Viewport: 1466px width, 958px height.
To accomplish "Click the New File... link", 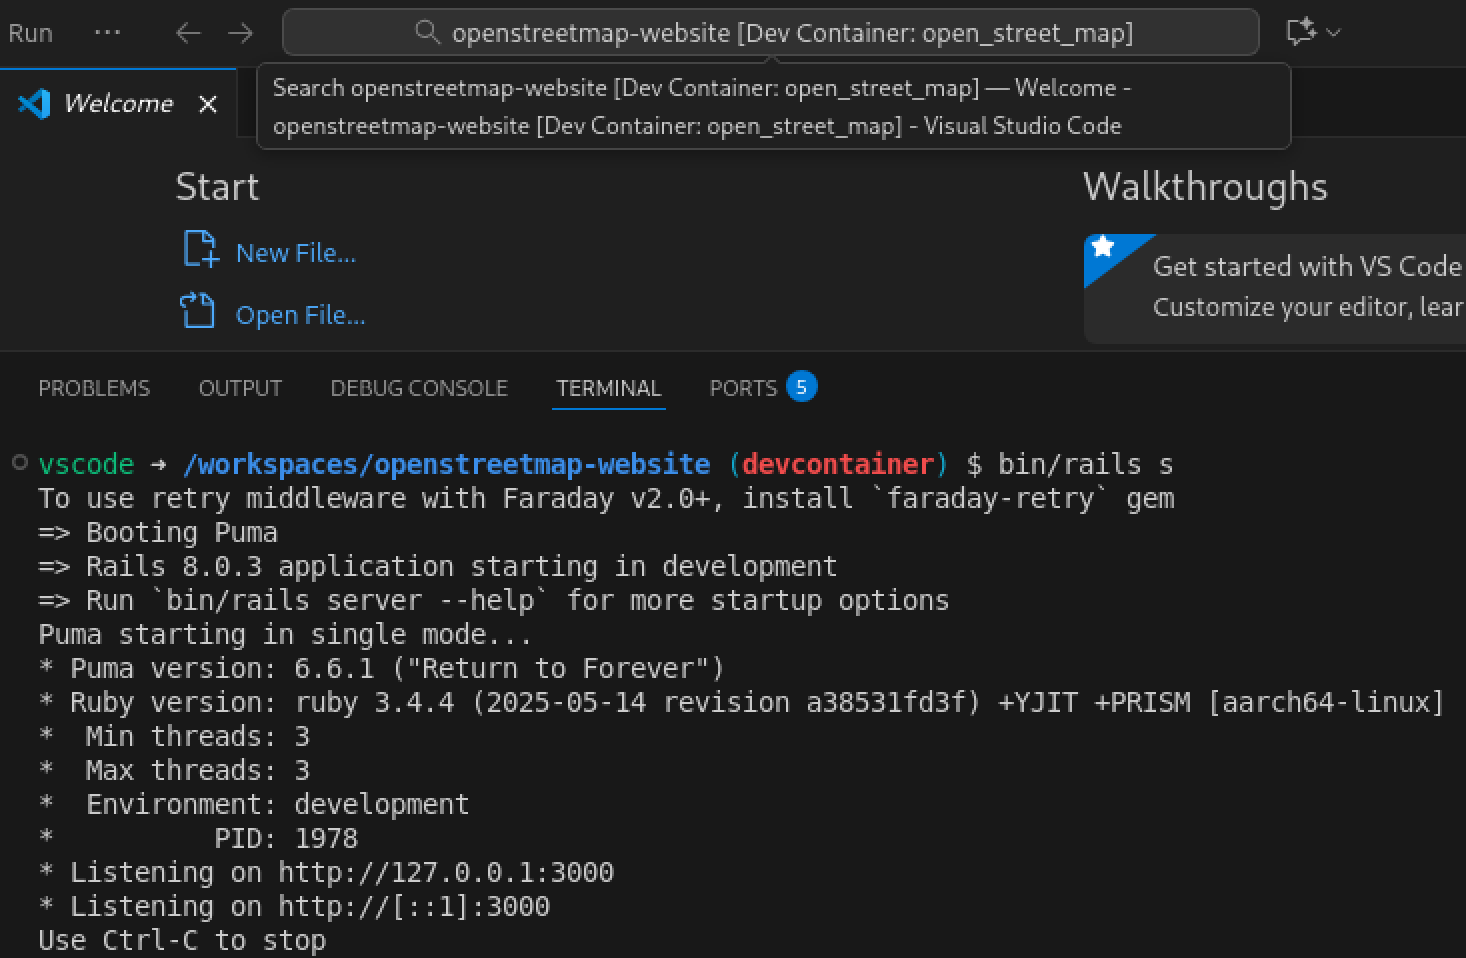I will point(296,253).
